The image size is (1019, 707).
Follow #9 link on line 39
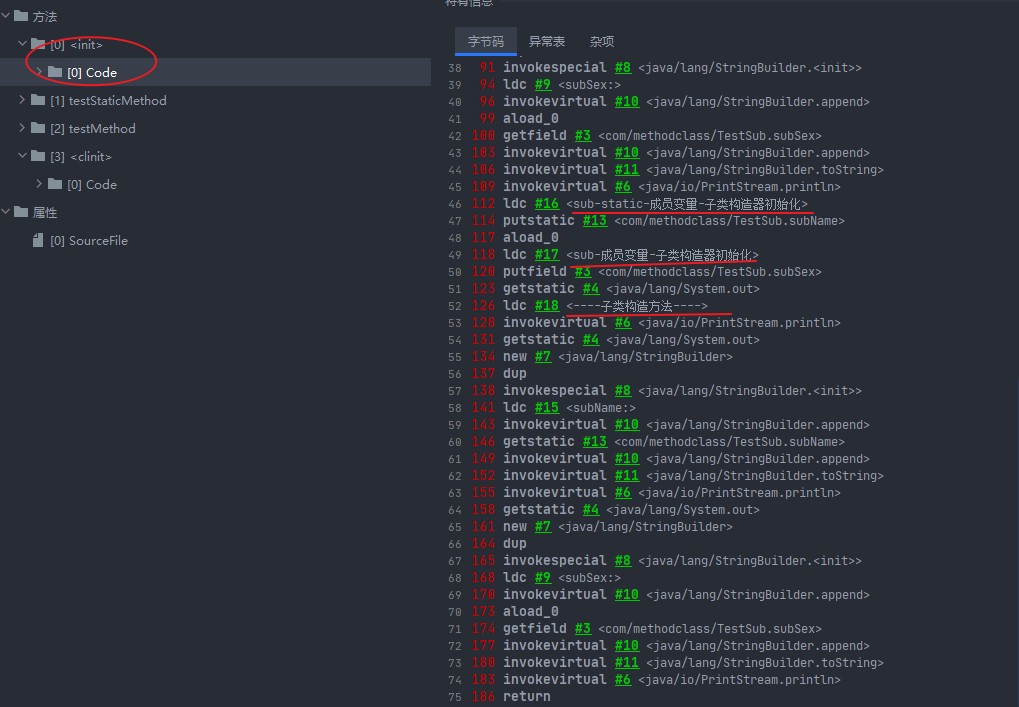(x=543, y=84)
